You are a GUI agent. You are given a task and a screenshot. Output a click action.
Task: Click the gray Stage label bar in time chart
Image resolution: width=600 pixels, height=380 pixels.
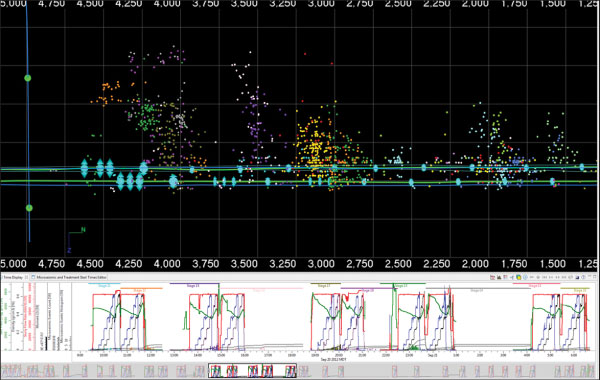(x=478, y=289)
